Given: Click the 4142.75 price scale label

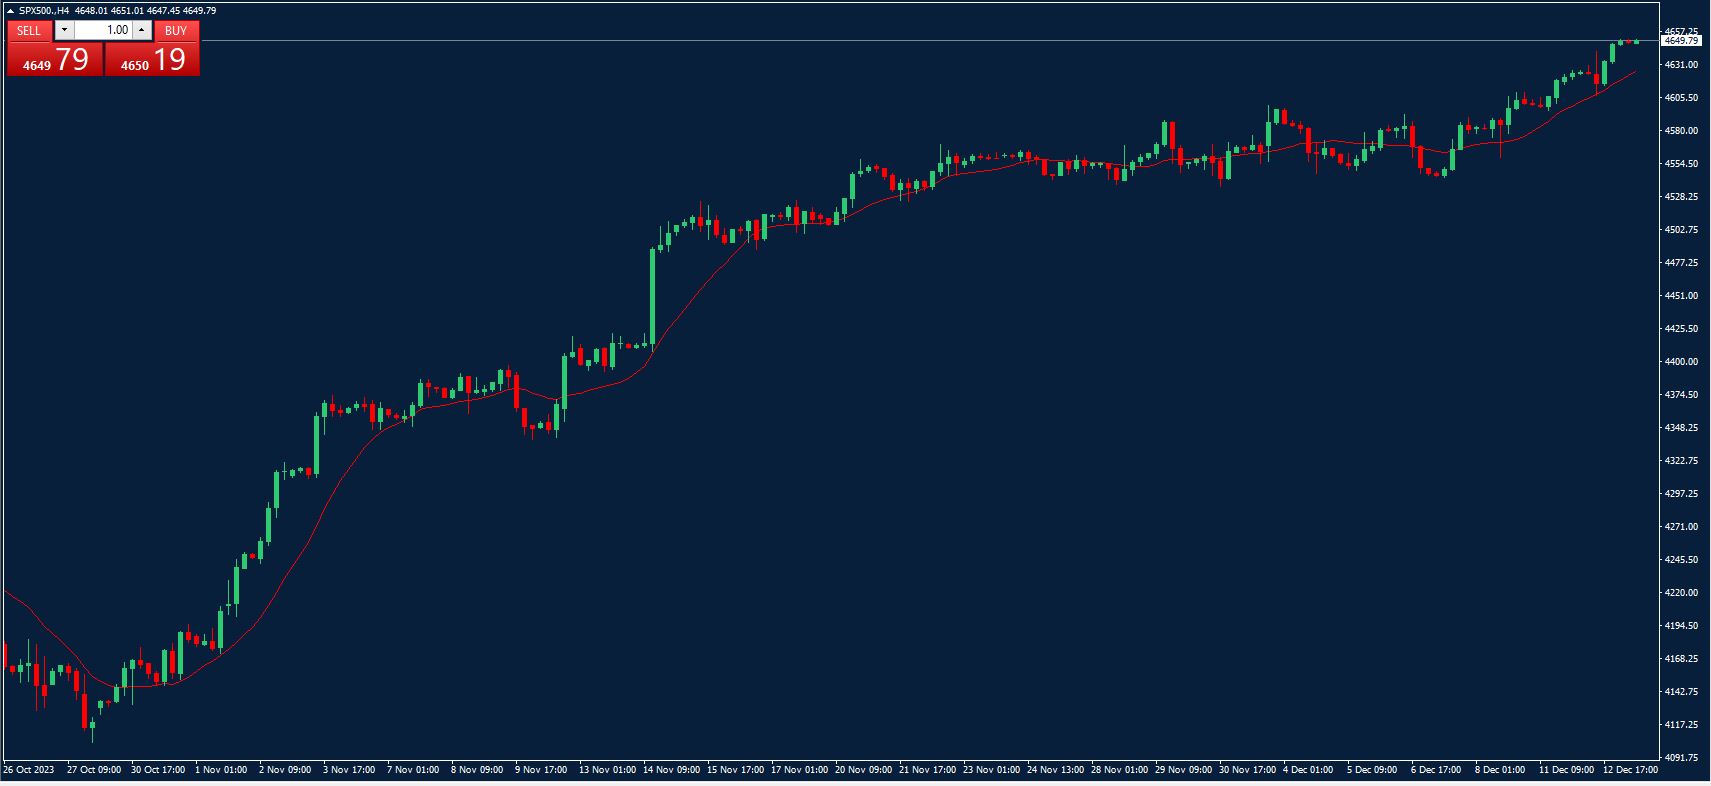Looking at the screenshot, I should [x=1681, y=692].
